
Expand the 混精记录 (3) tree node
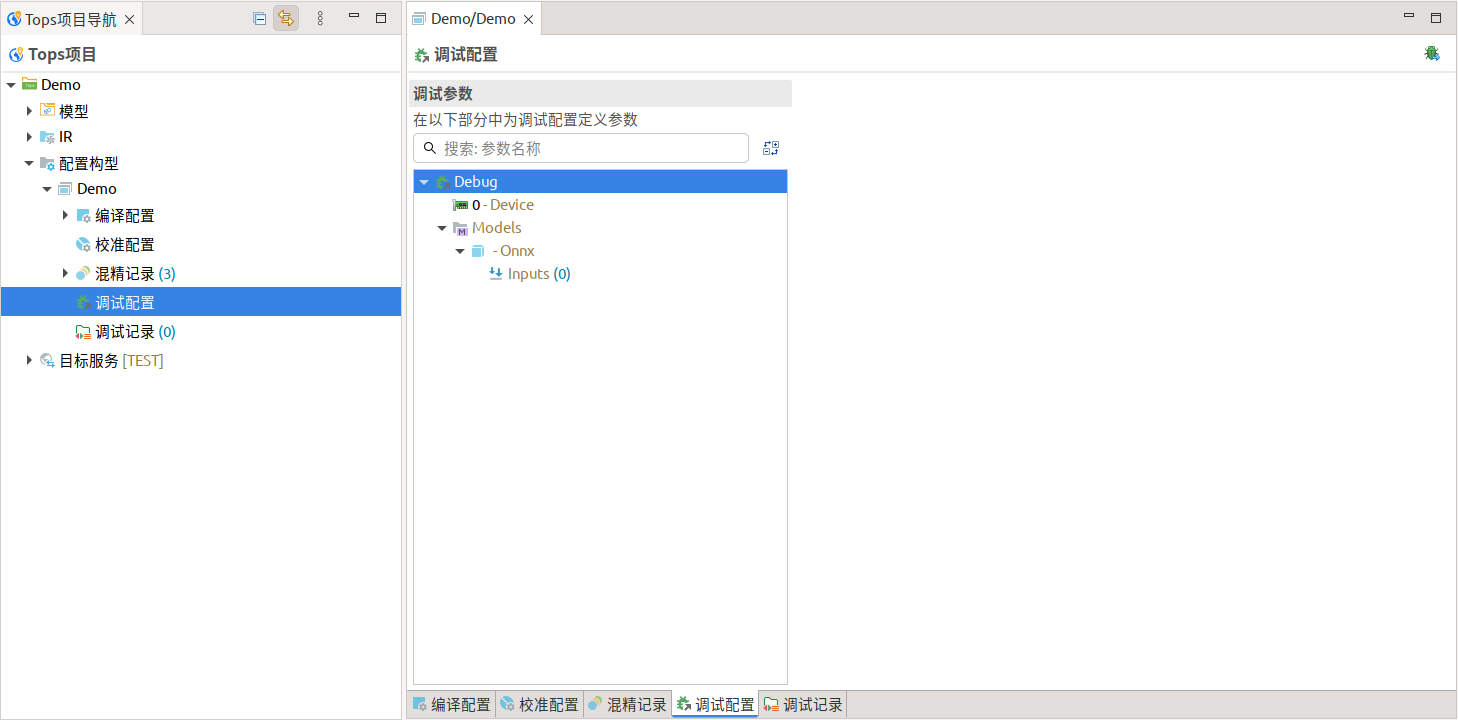click(65, 273)
